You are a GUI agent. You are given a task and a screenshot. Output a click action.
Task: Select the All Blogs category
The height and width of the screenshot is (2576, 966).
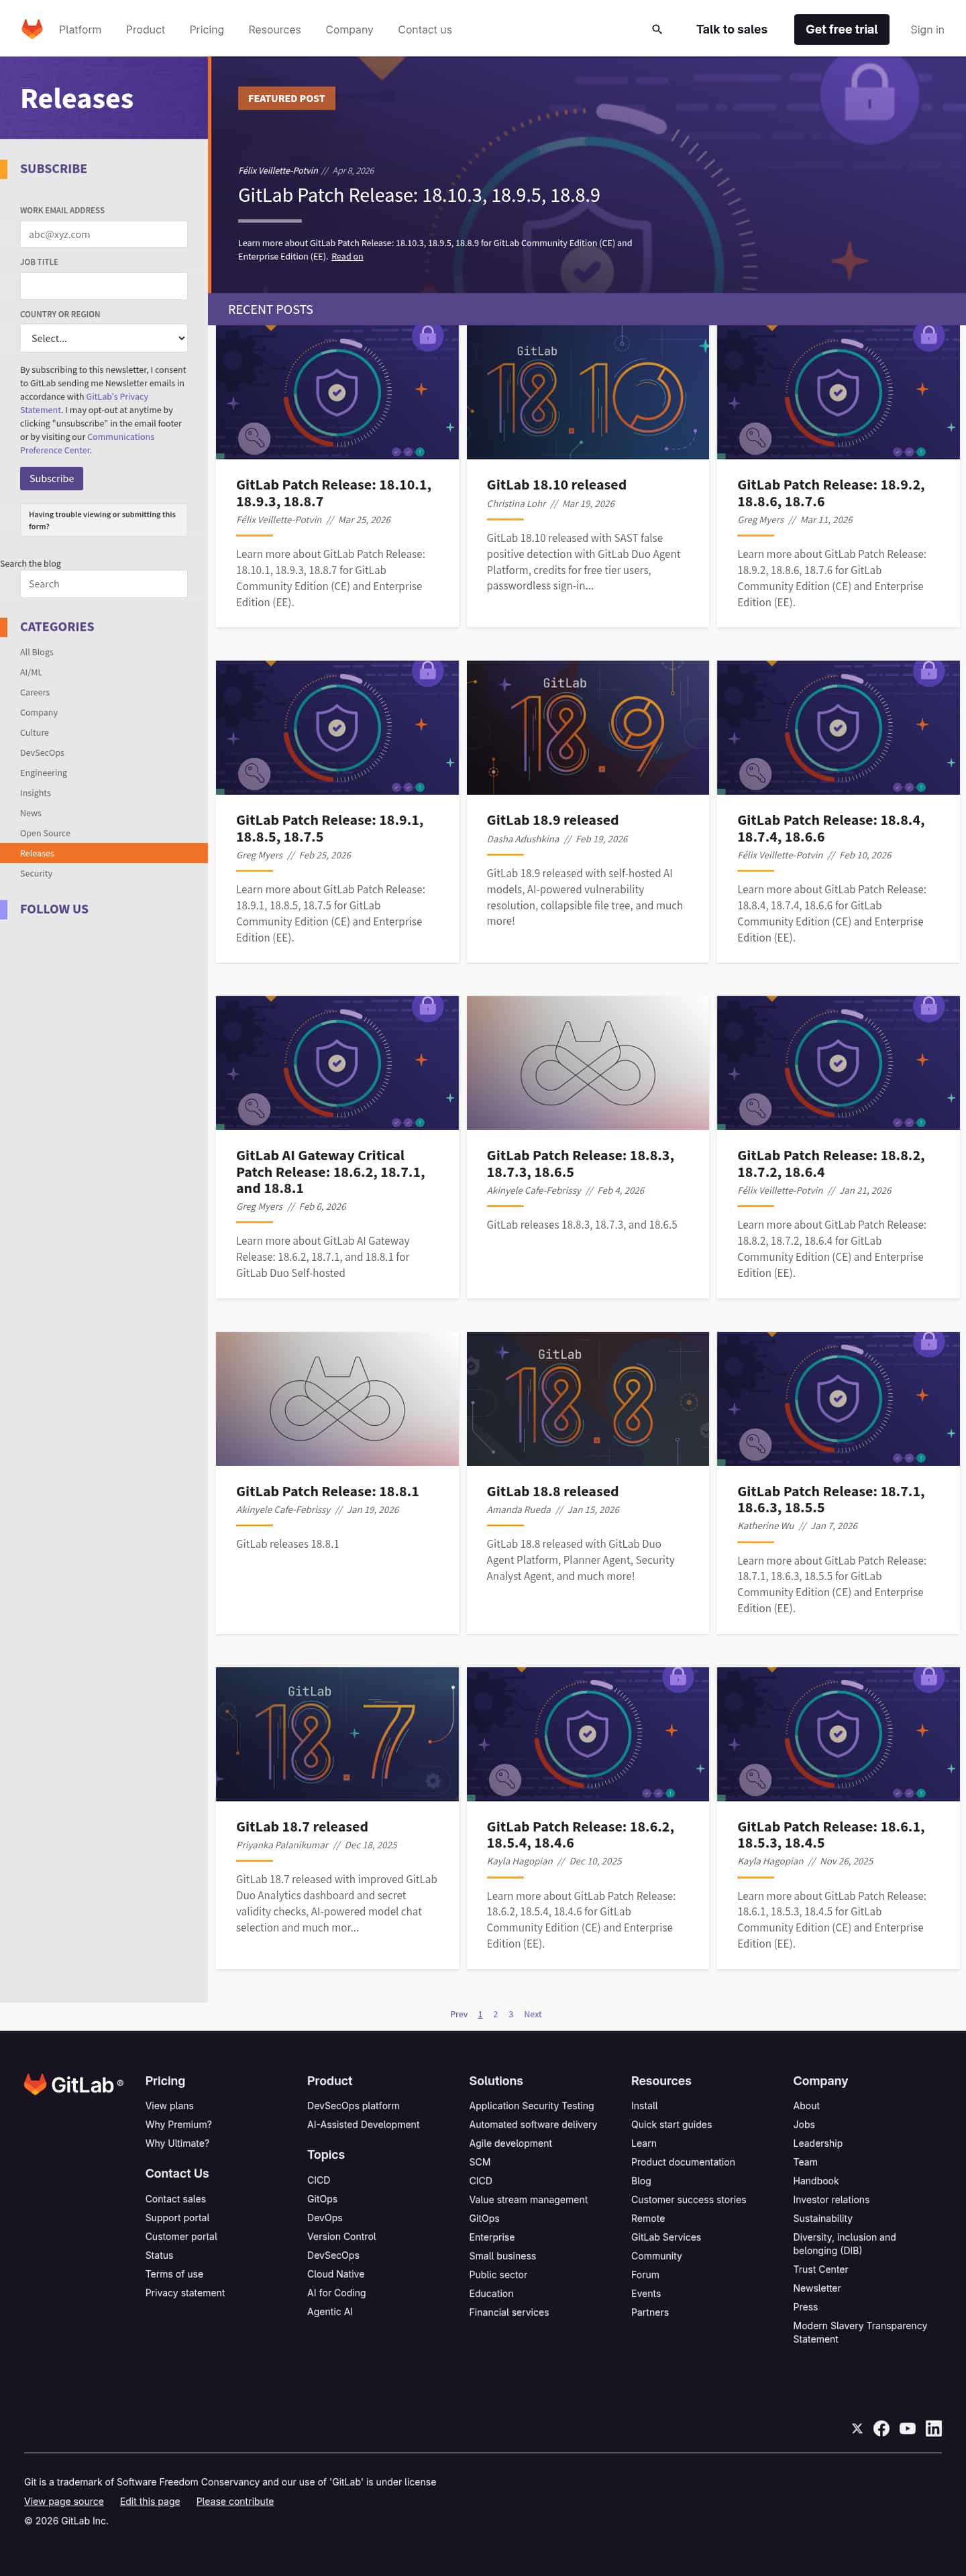click(37, 652)
